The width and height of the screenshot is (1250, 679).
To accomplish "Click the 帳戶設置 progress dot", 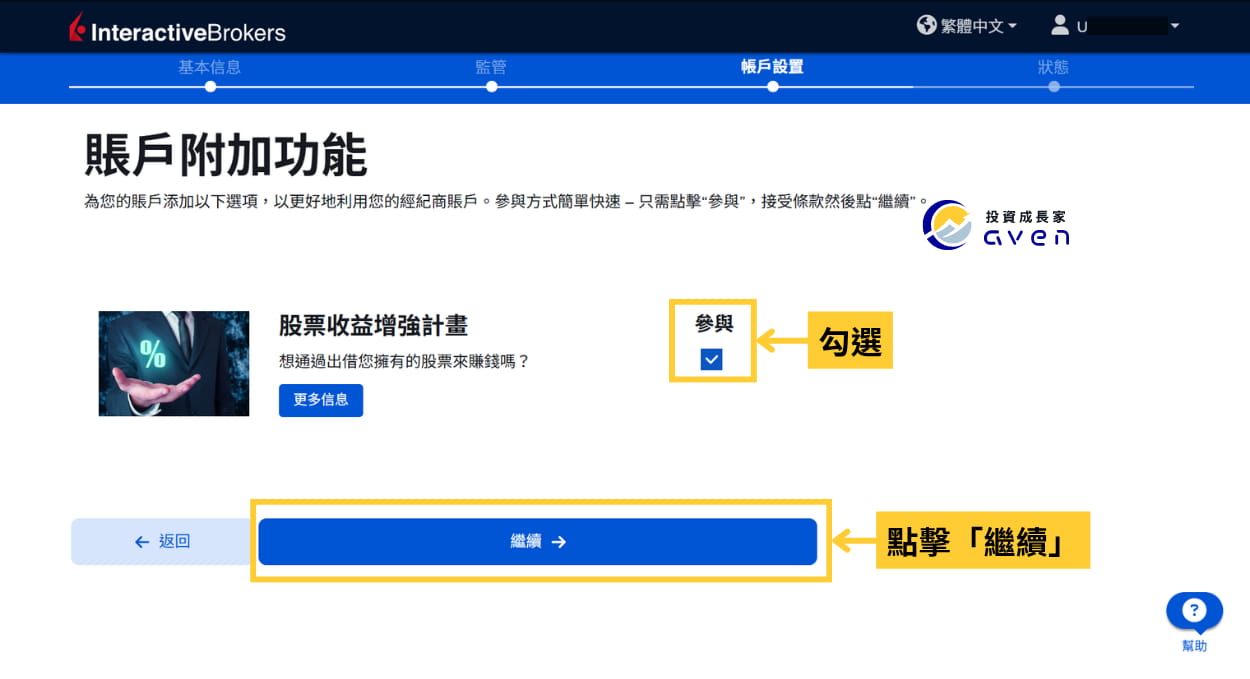I will (772, 87).
